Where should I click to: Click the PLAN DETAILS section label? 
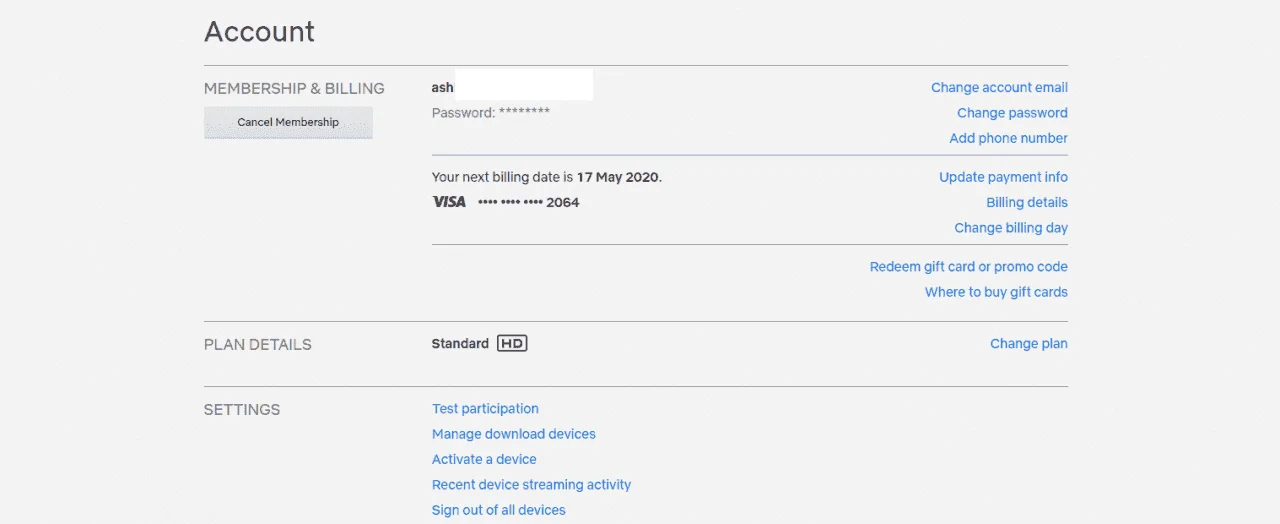pos(258,344)
